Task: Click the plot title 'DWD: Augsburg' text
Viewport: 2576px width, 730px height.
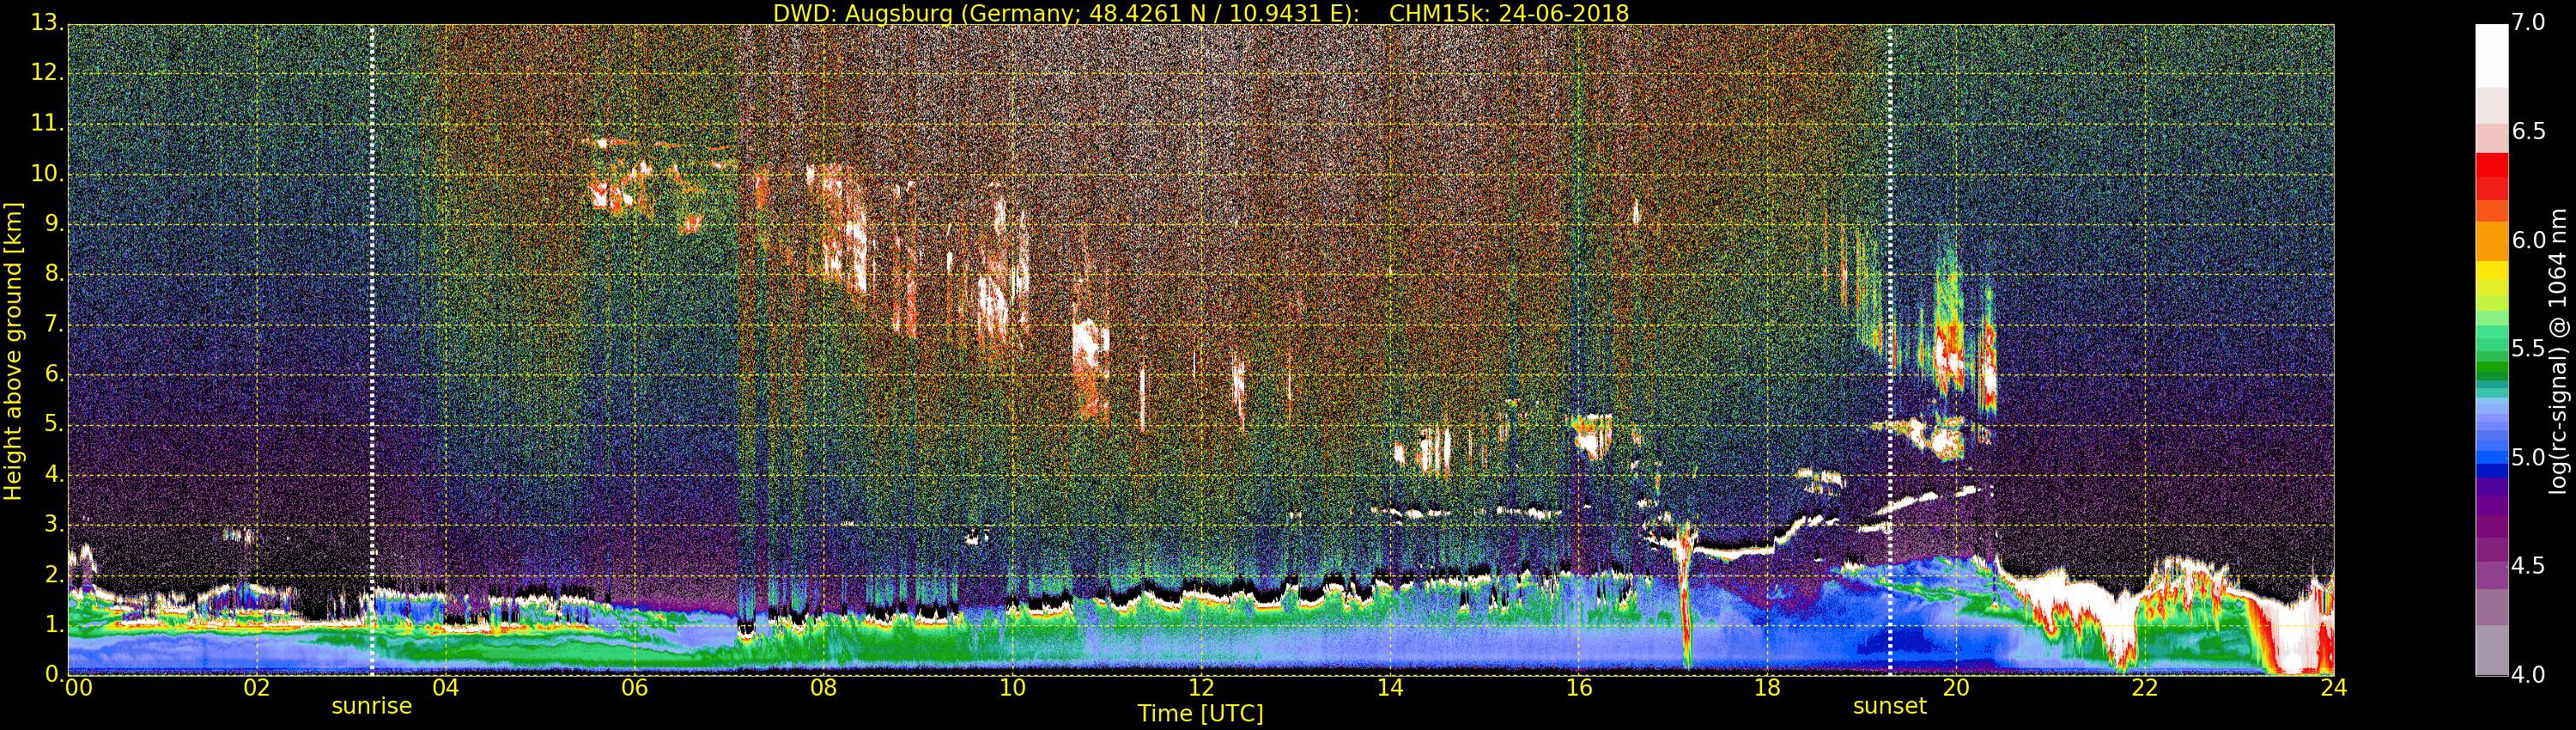Action: click(863, 13)
